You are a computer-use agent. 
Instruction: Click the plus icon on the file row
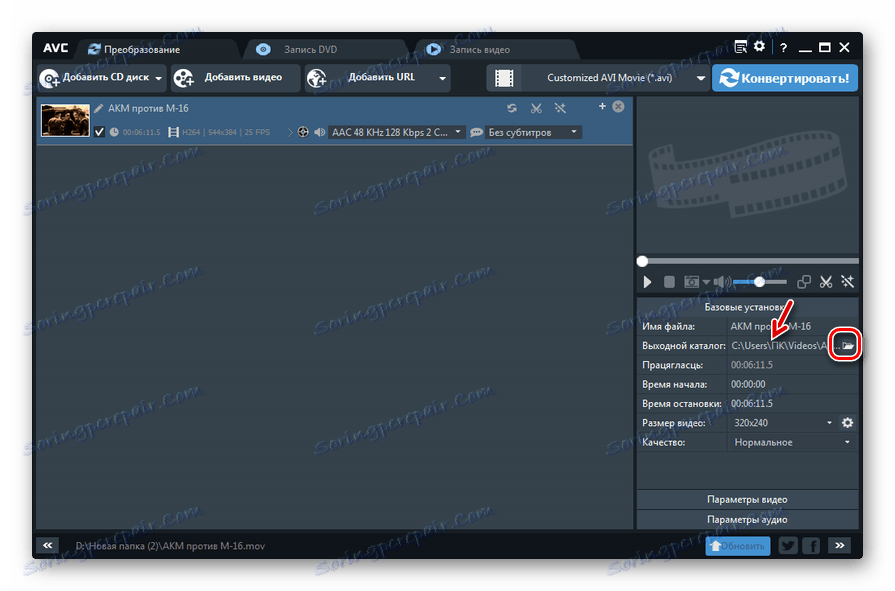602,106
